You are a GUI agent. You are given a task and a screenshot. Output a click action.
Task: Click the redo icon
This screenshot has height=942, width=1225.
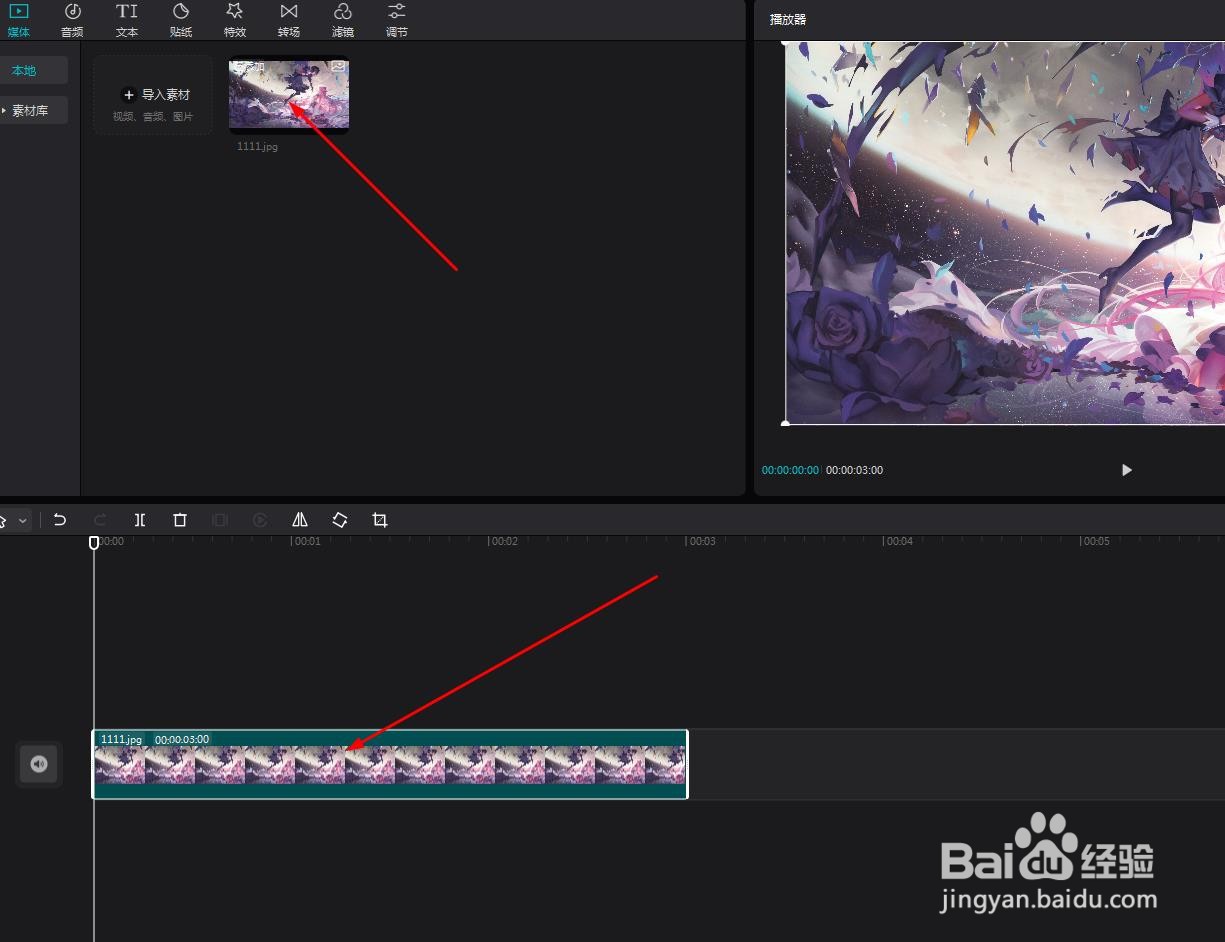point(100,520)
